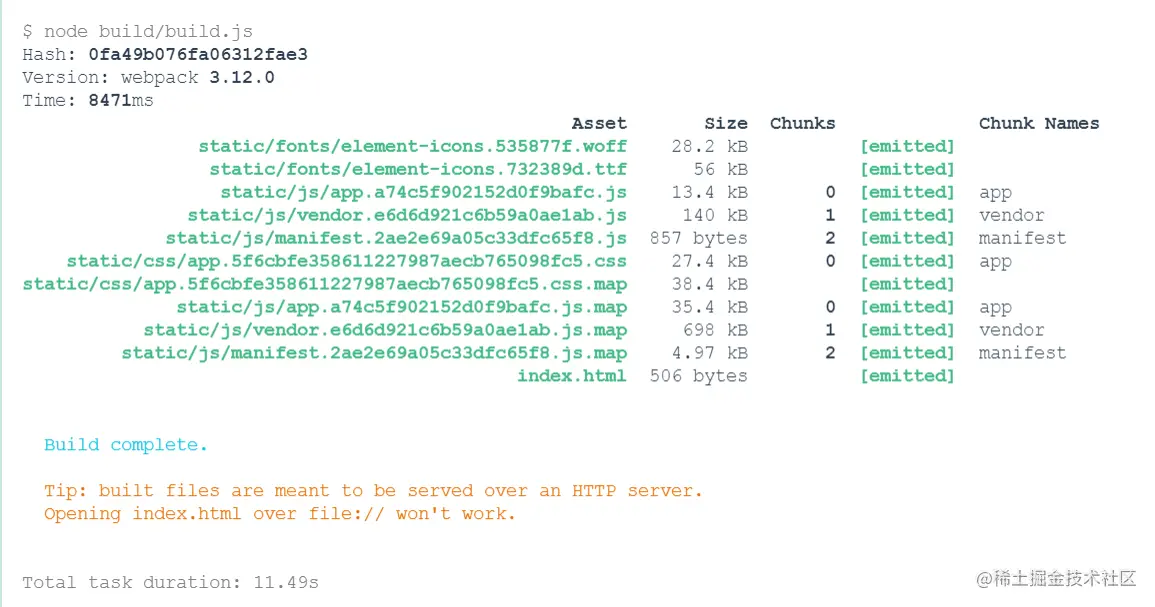Click the Asset column header
1155x607 pixels.
599,124
